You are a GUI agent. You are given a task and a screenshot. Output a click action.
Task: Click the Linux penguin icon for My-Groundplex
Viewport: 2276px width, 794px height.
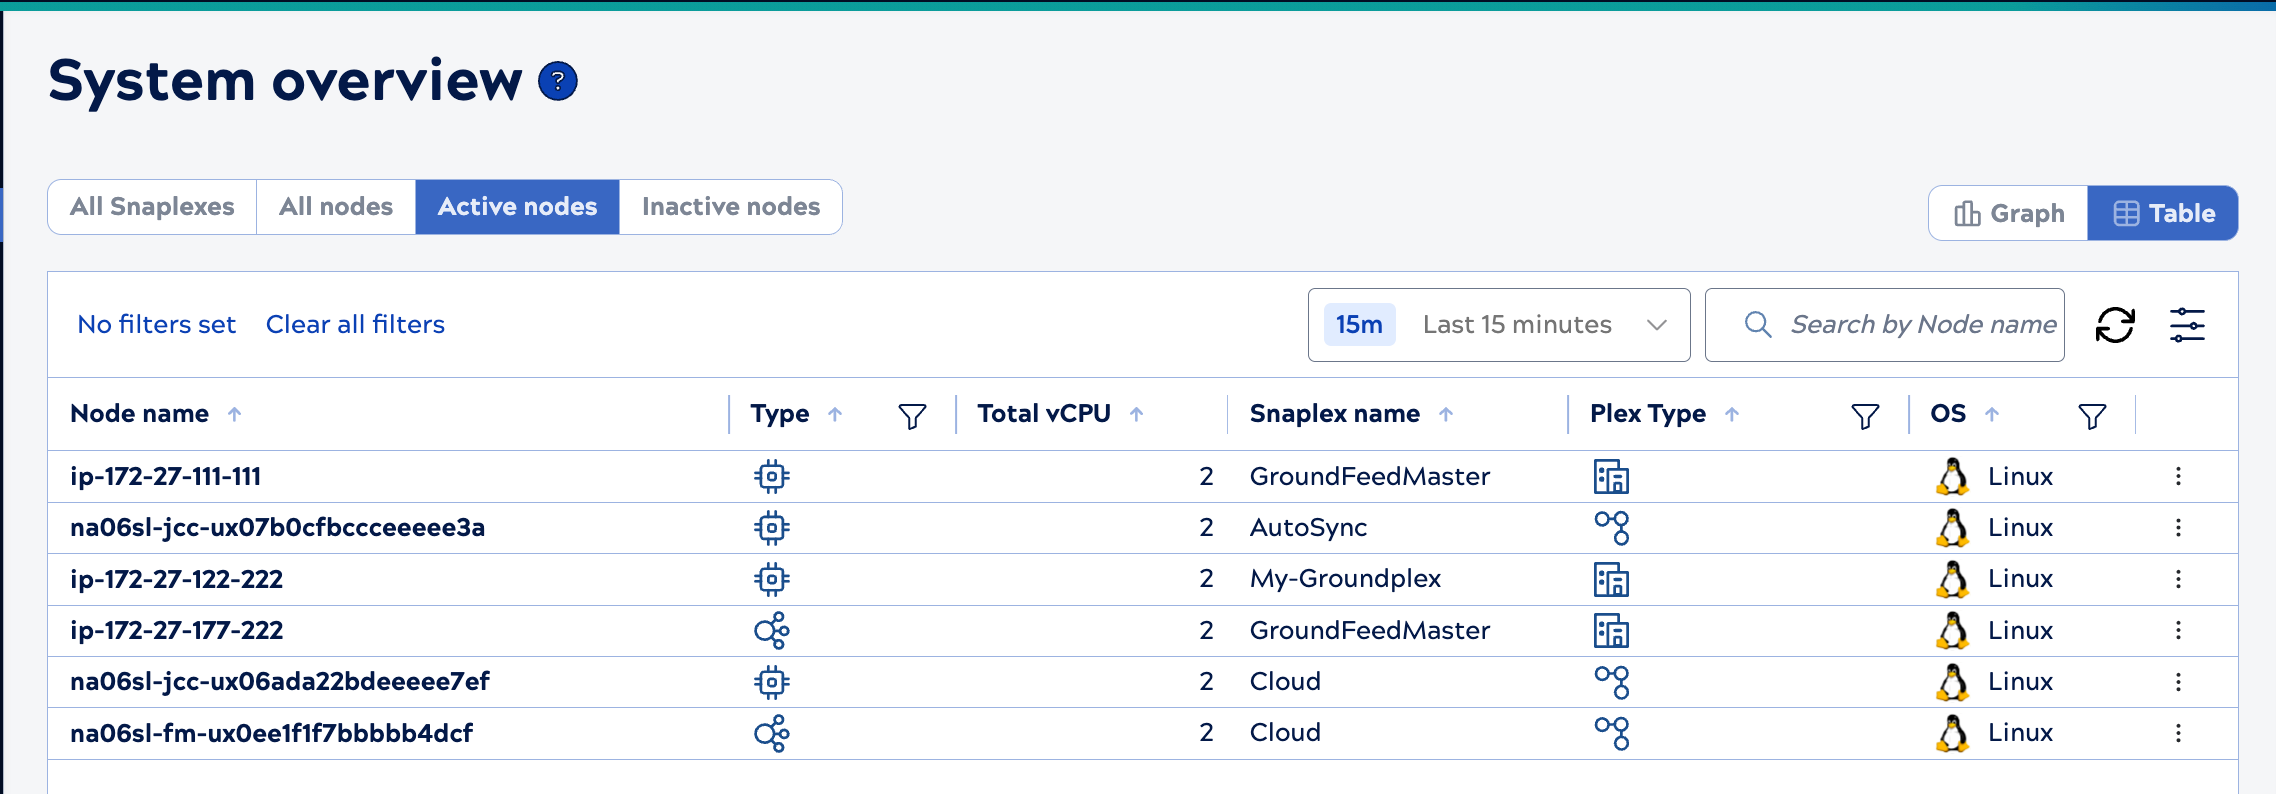1952,579
